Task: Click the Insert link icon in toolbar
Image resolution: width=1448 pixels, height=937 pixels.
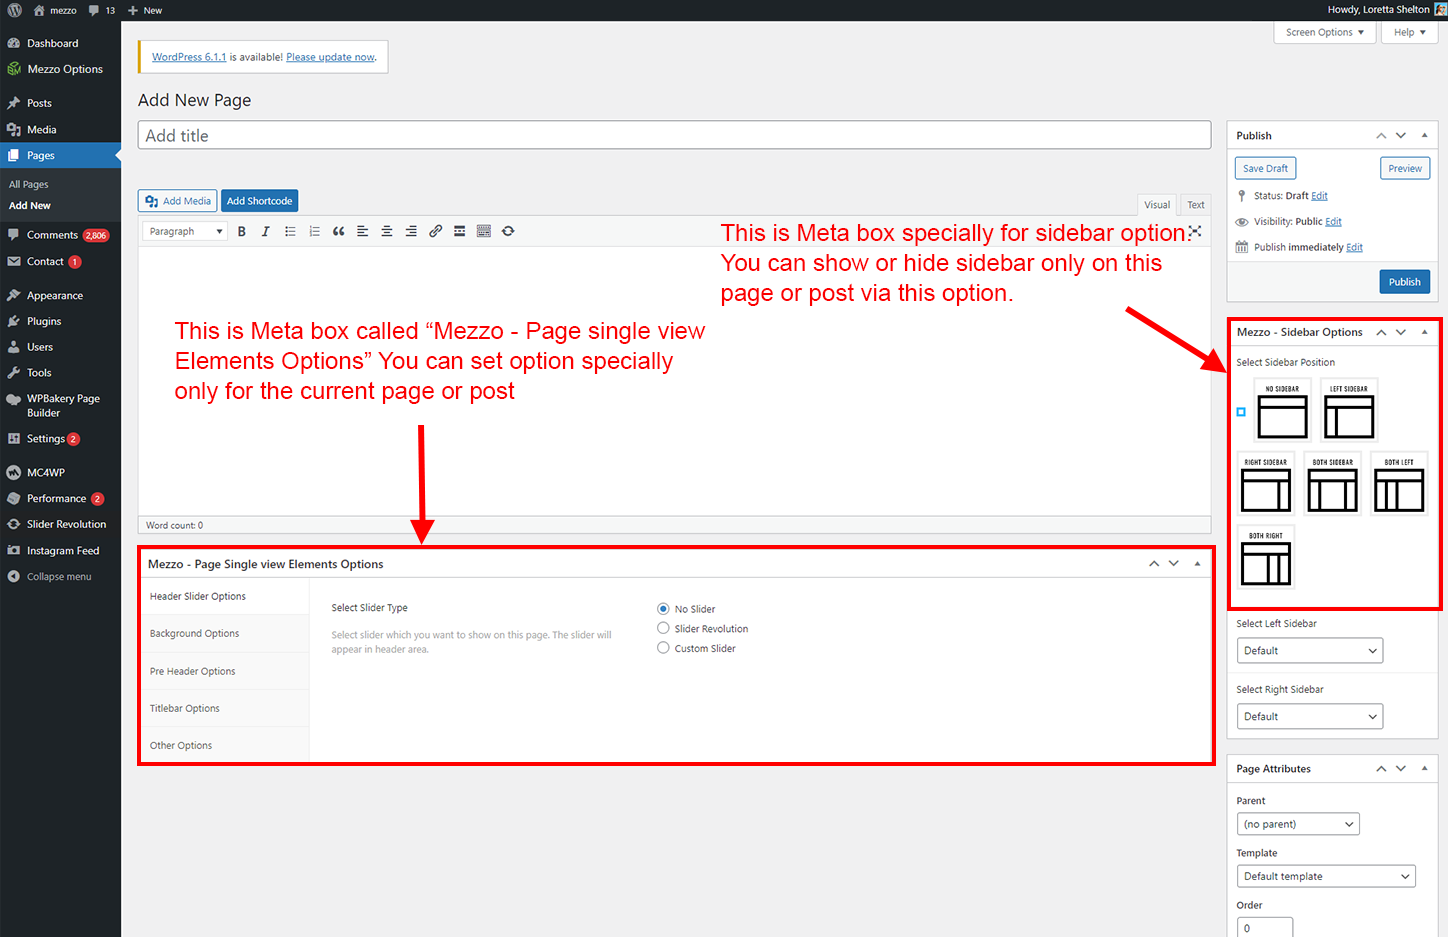Action: (x=435, y=231)
